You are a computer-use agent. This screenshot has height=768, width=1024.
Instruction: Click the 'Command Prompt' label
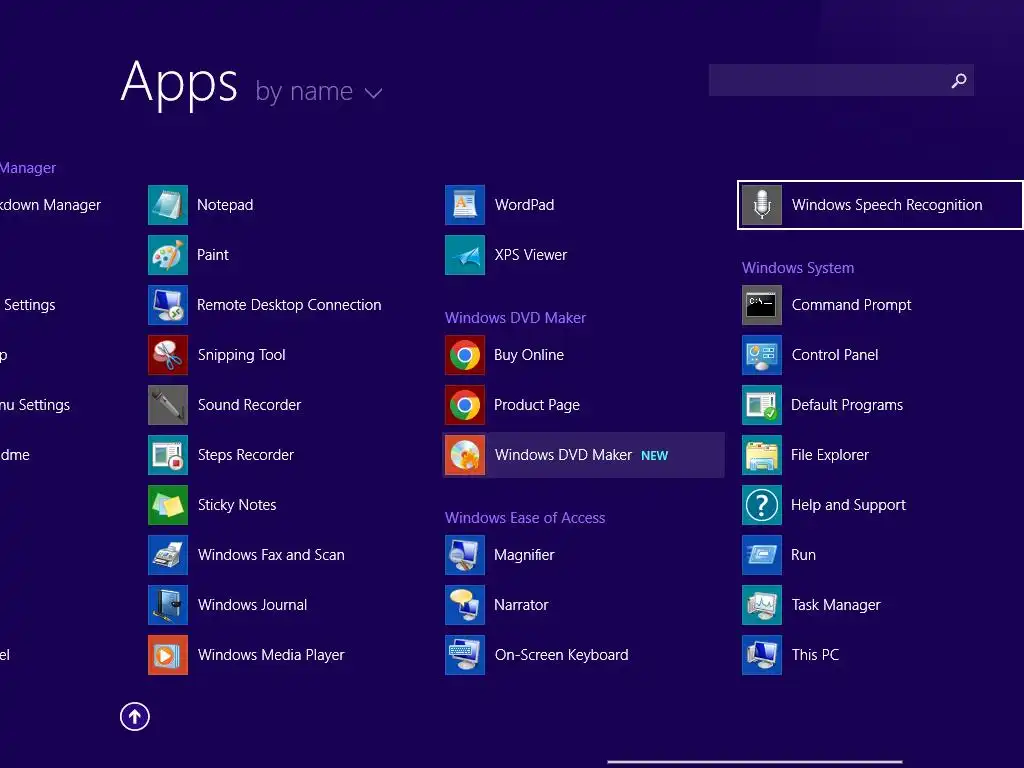tap(852, 305)
